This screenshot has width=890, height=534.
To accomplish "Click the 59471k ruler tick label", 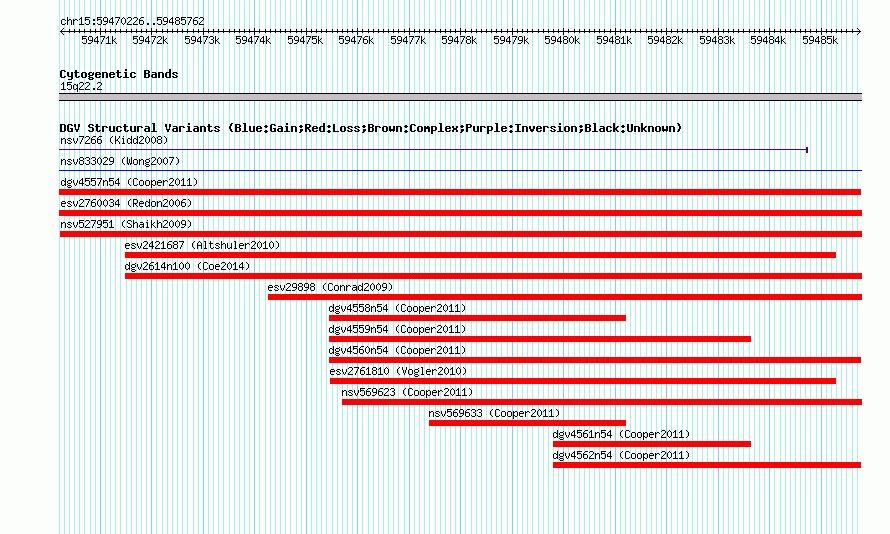I will [99, 40].
